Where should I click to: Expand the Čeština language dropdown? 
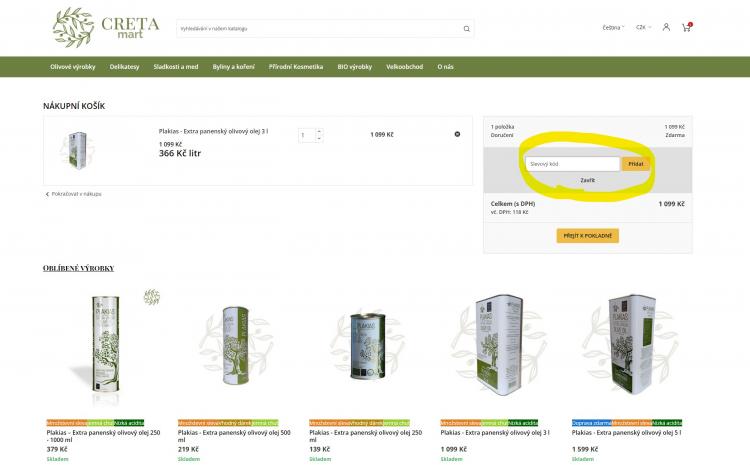coord(613,27)
